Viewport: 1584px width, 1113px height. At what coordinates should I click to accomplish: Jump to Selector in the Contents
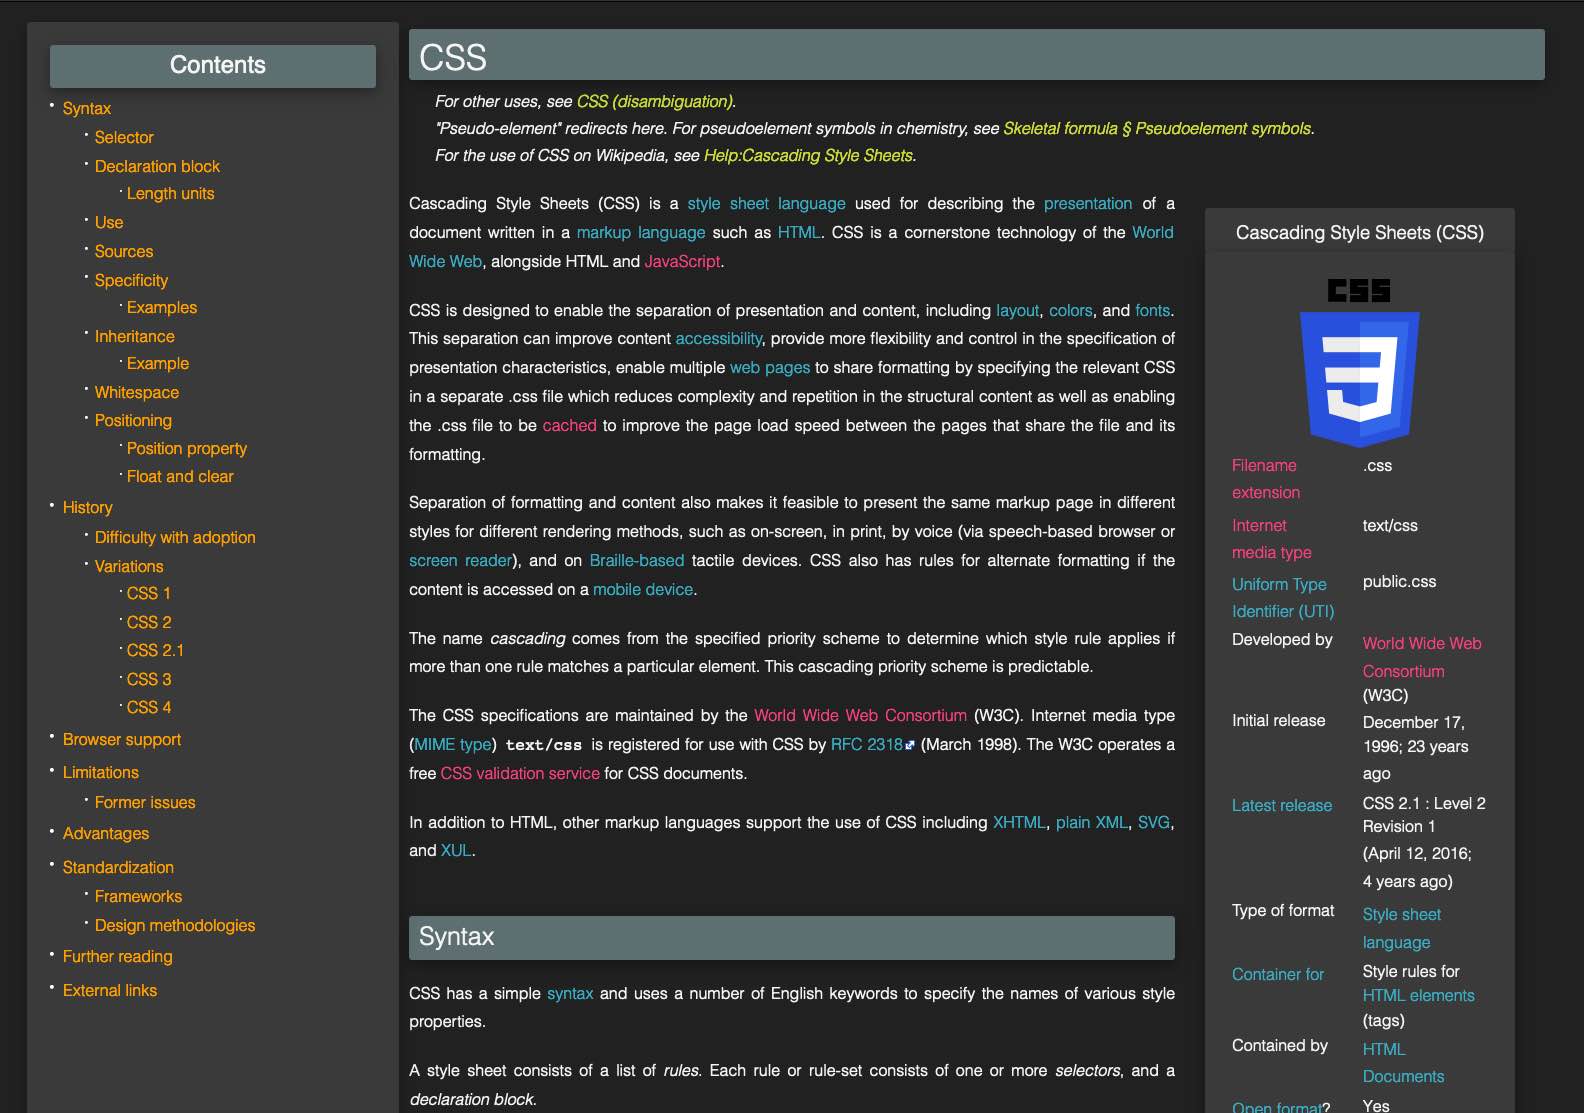(x=124, y=137)
